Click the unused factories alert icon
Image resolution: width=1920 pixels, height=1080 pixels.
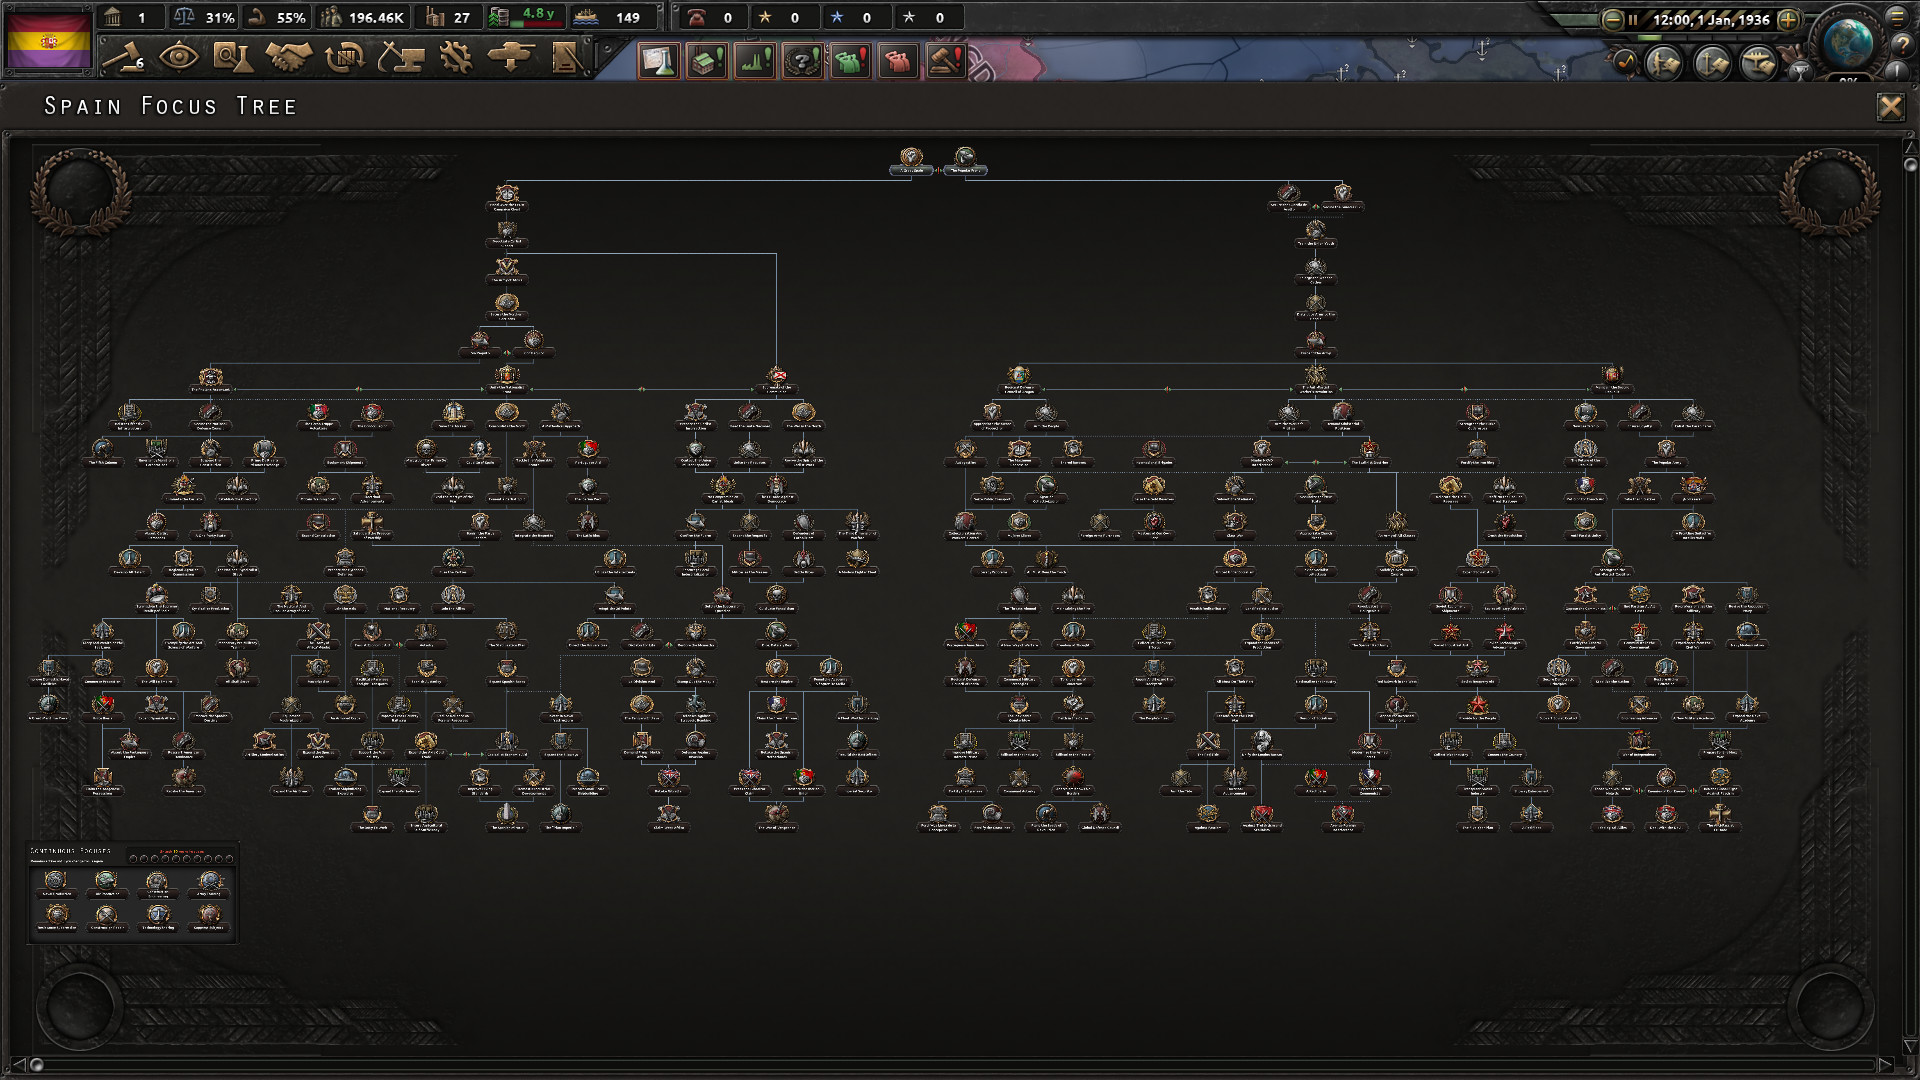coord(707,61)
